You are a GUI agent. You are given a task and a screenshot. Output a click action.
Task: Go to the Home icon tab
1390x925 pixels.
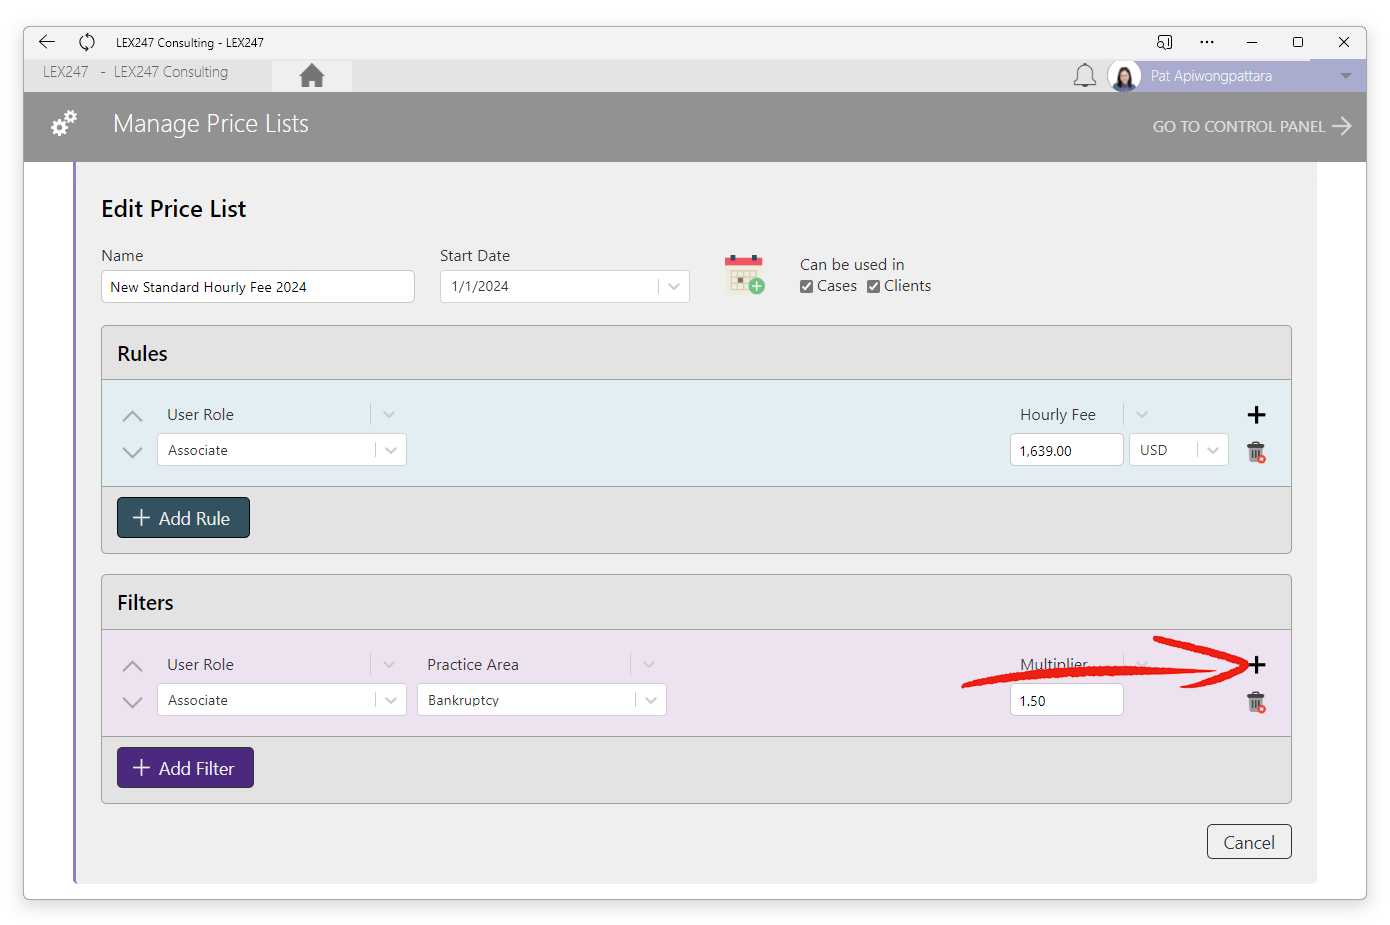[x=312, y=76]
